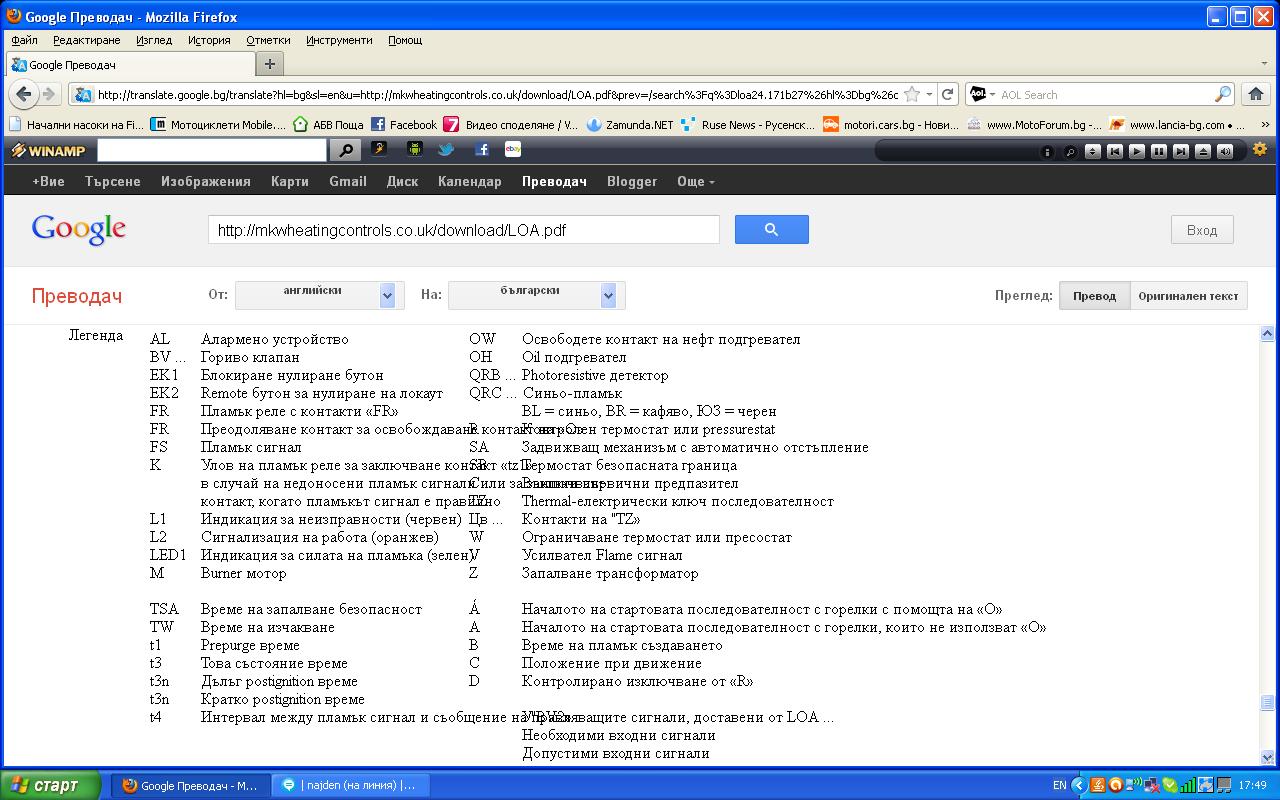Pause playback in the Winamp toolbar

(x=1159, y=151)
